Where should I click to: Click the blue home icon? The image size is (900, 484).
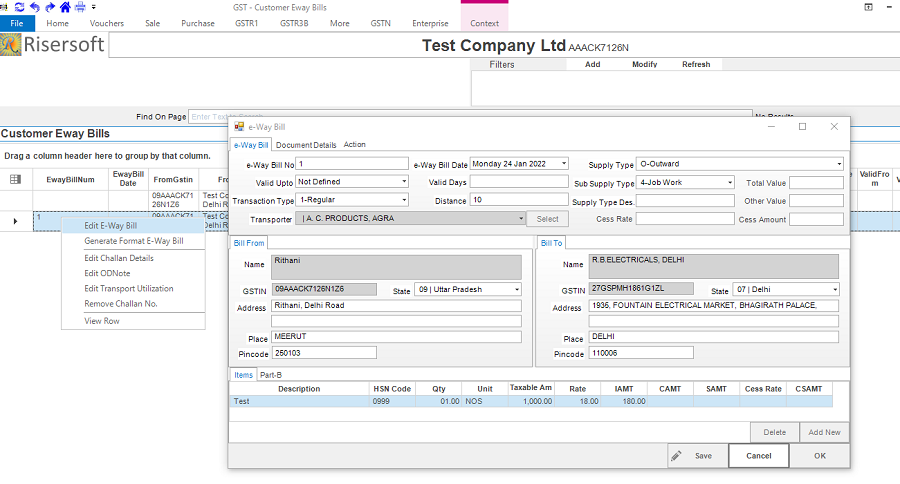pos(65,7)
